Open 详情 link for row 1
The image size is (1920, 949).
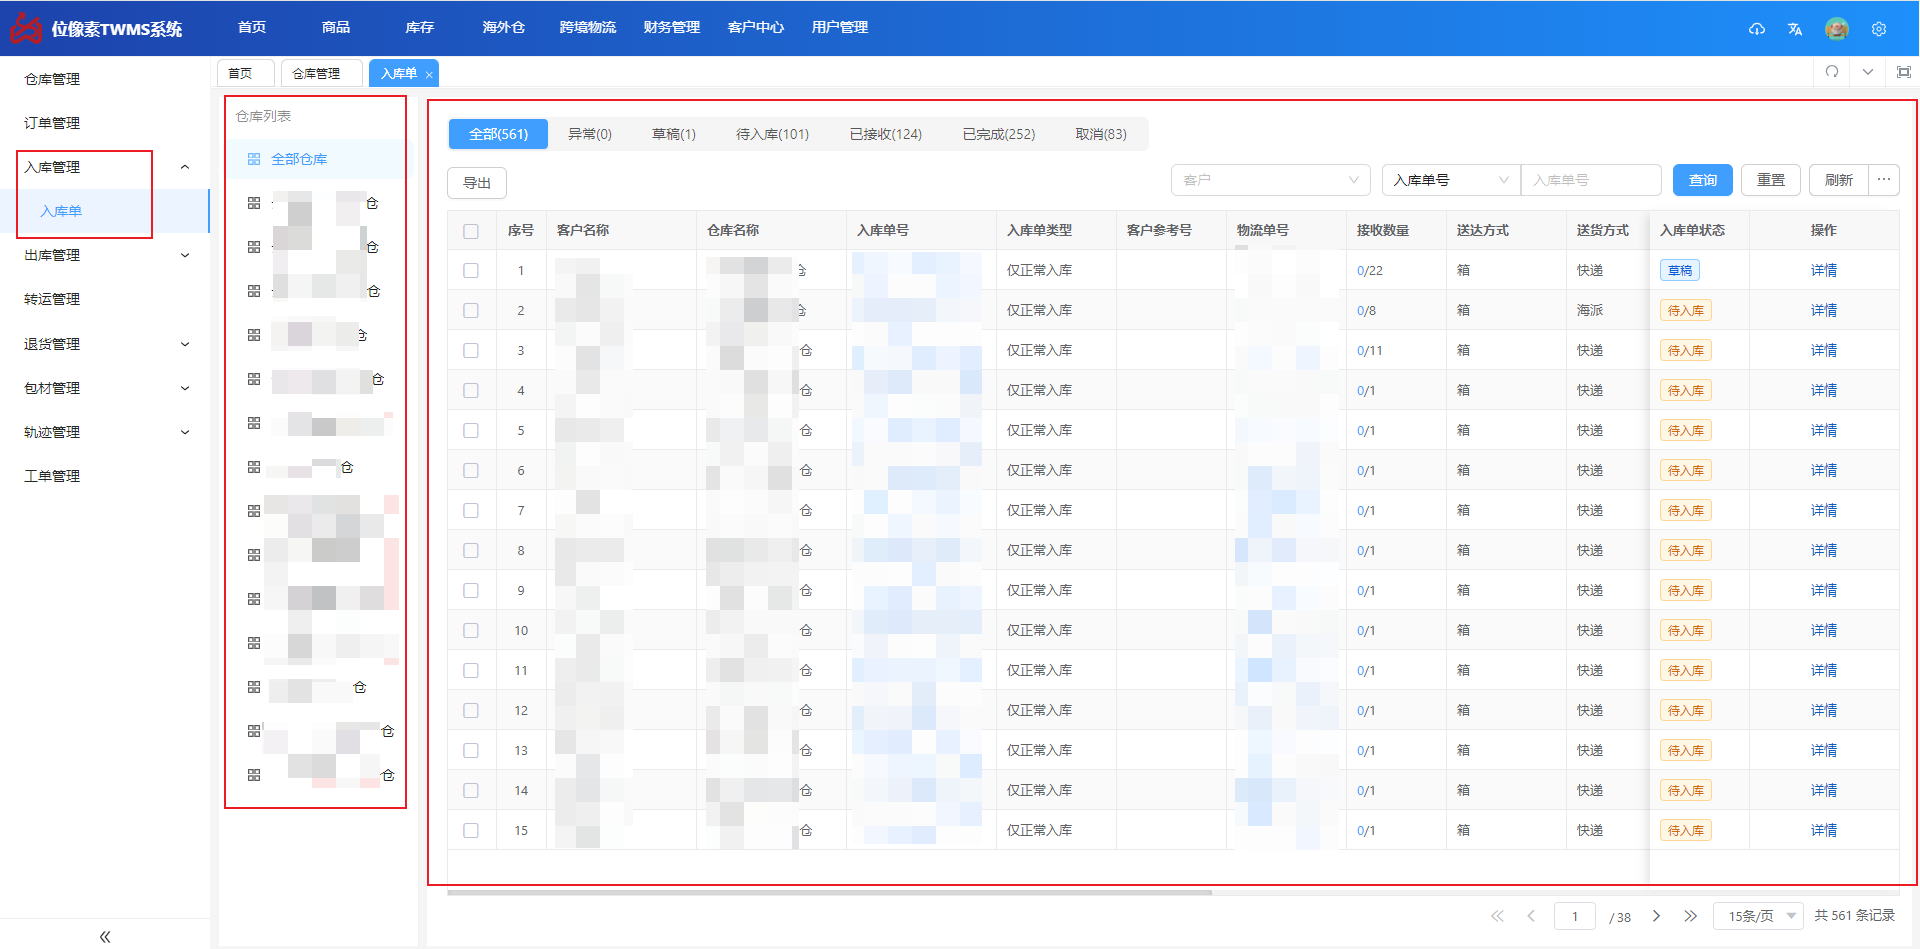point(1824,271)
